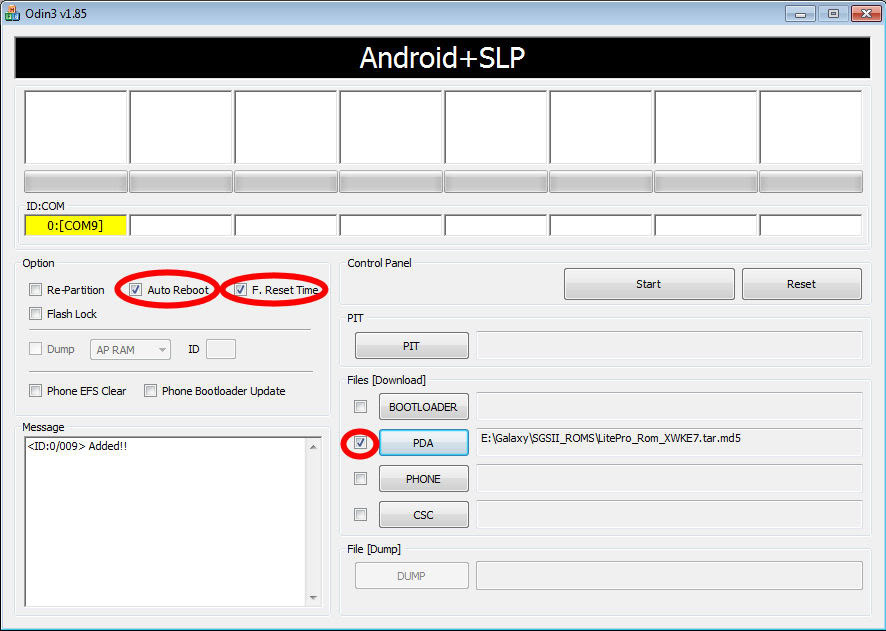
Task: Click the PIT file button
Action: [412, 346]
